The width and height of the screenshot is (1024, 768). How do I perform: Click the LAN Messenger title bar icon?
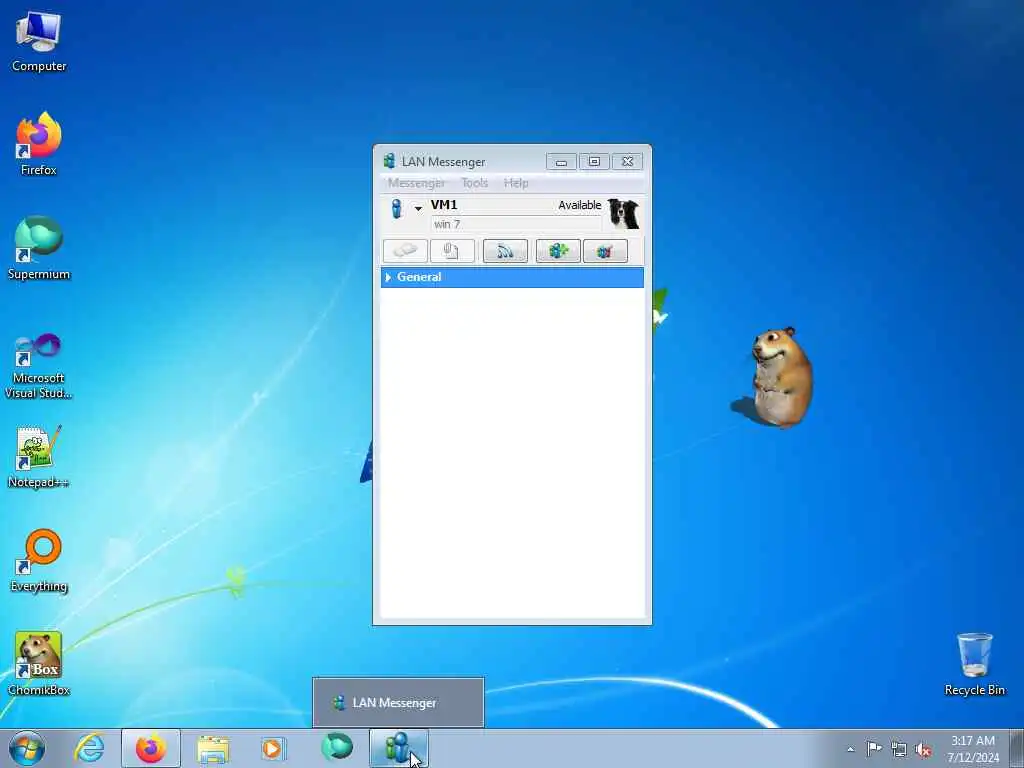pyautogui.click(x=389, y=161)
